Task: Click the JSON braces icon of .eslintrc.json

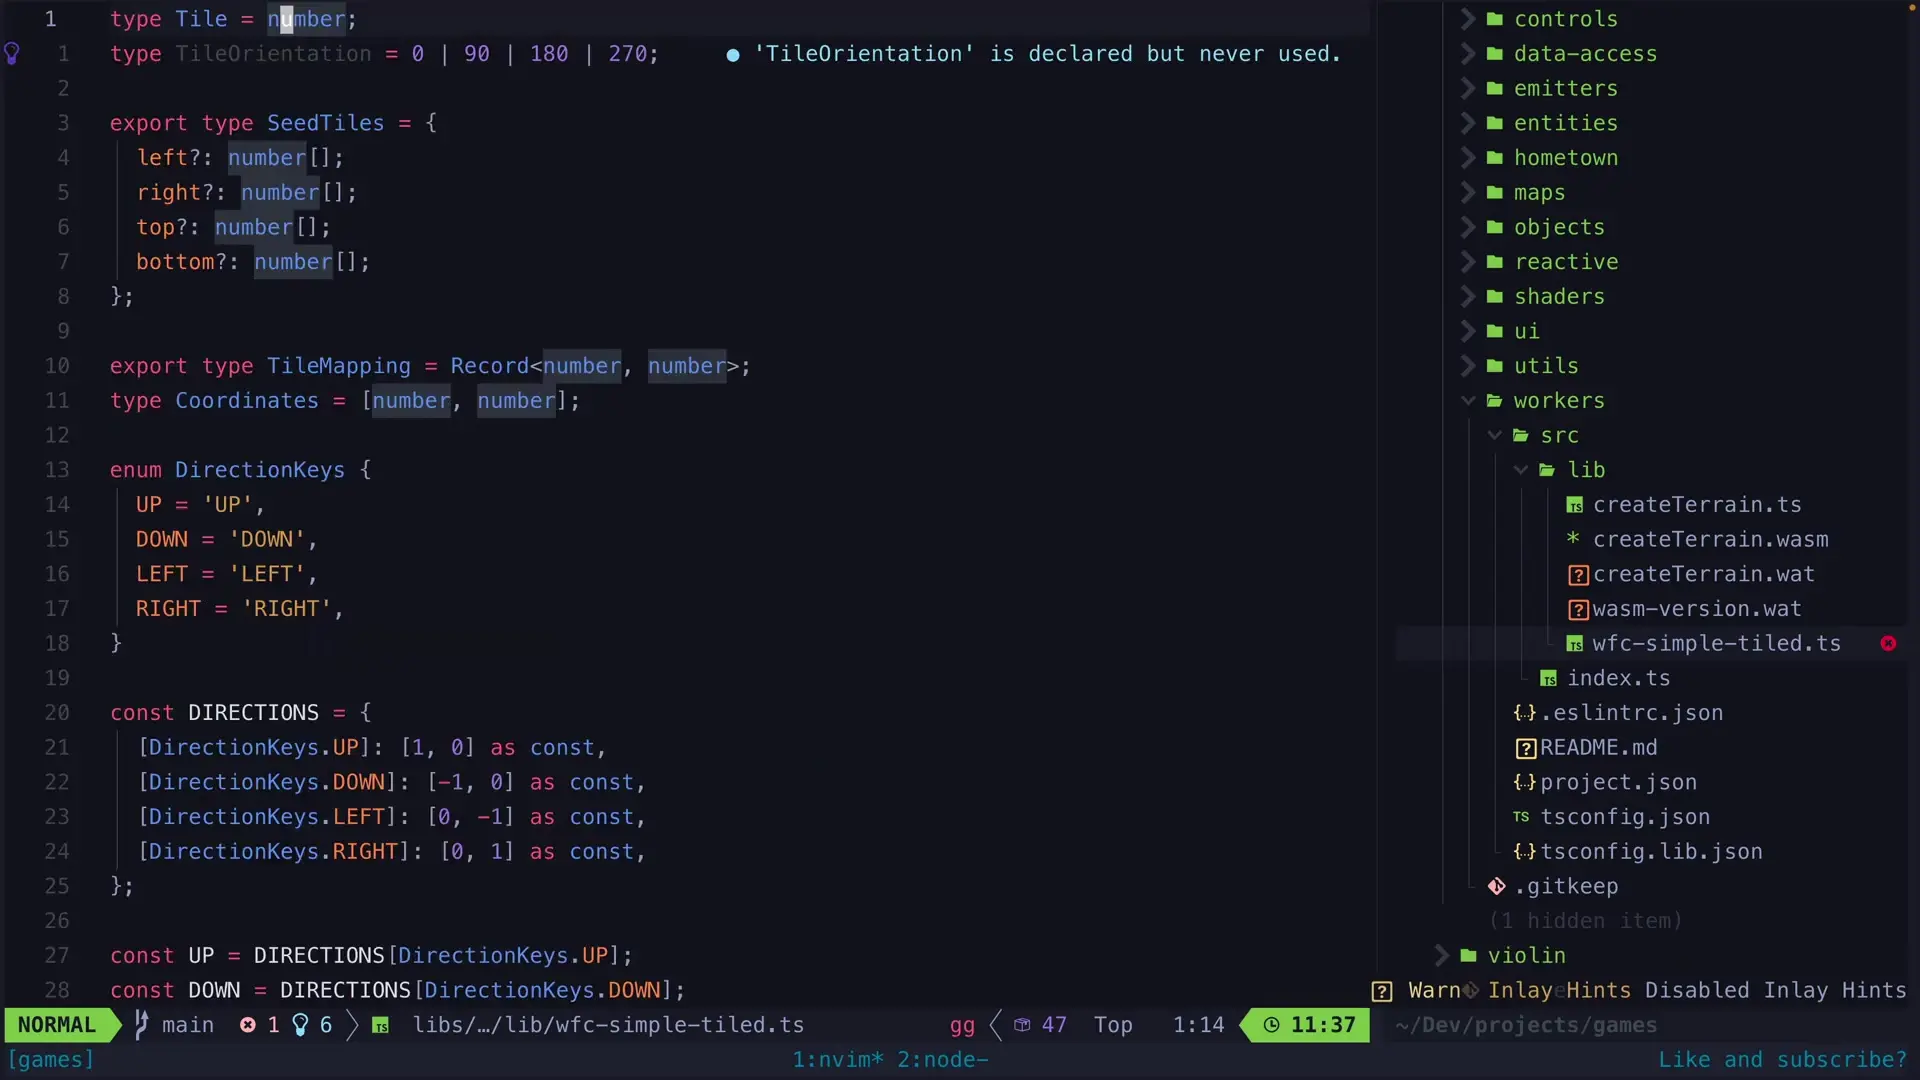Action: (1524, 713)
